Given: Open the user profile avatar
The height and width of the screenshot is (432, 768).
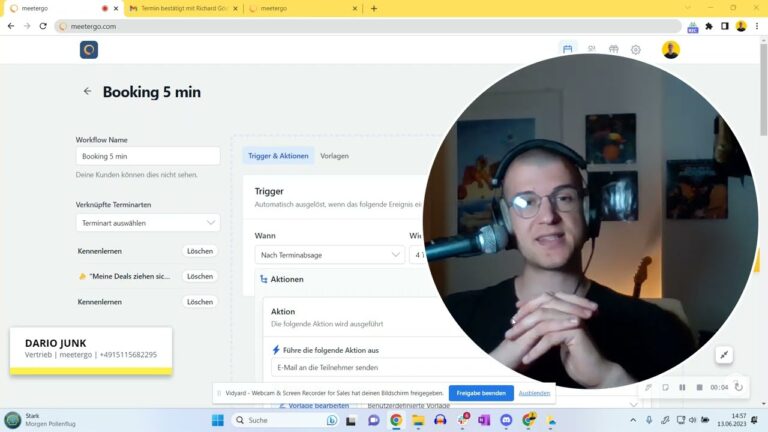Looking at the screenshot, I should click(670, 49).
